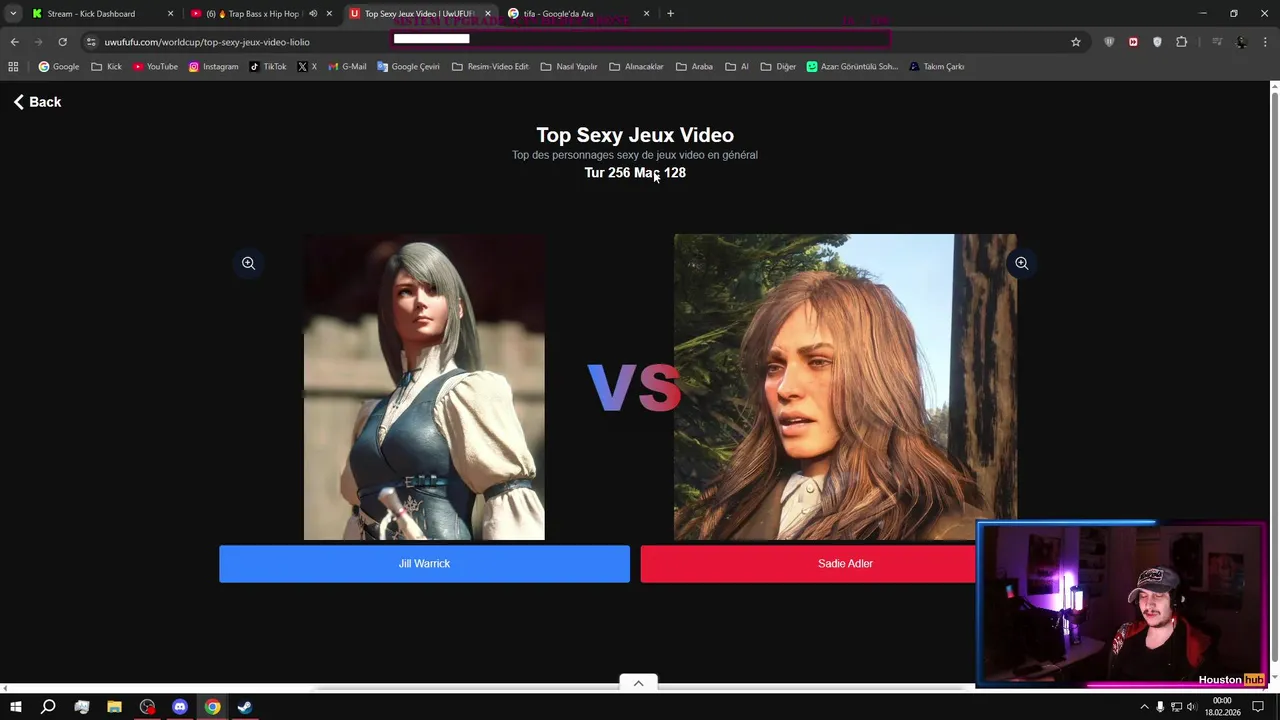This screenshot has height=720, width=1280.
Task: Select the Jill Warrick character picture
Action: pos(424,387)
